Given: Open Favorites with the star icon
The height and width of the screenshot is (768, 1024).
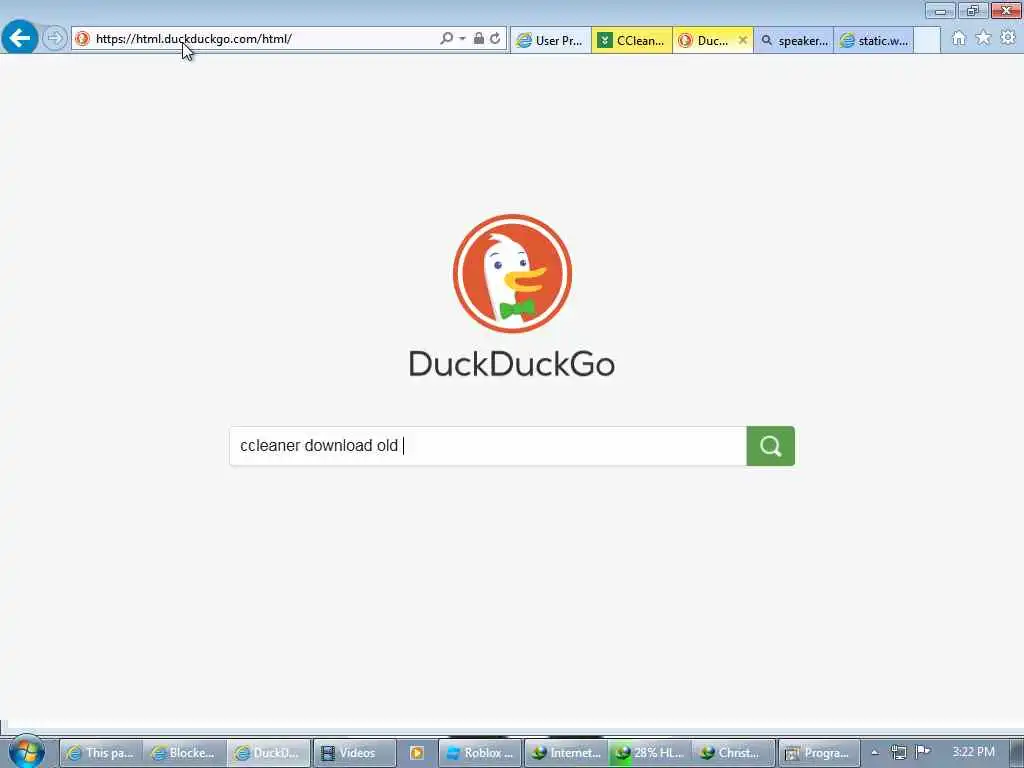Looking at the screenshot, I should pyautogui.click(x=983, y=39).
